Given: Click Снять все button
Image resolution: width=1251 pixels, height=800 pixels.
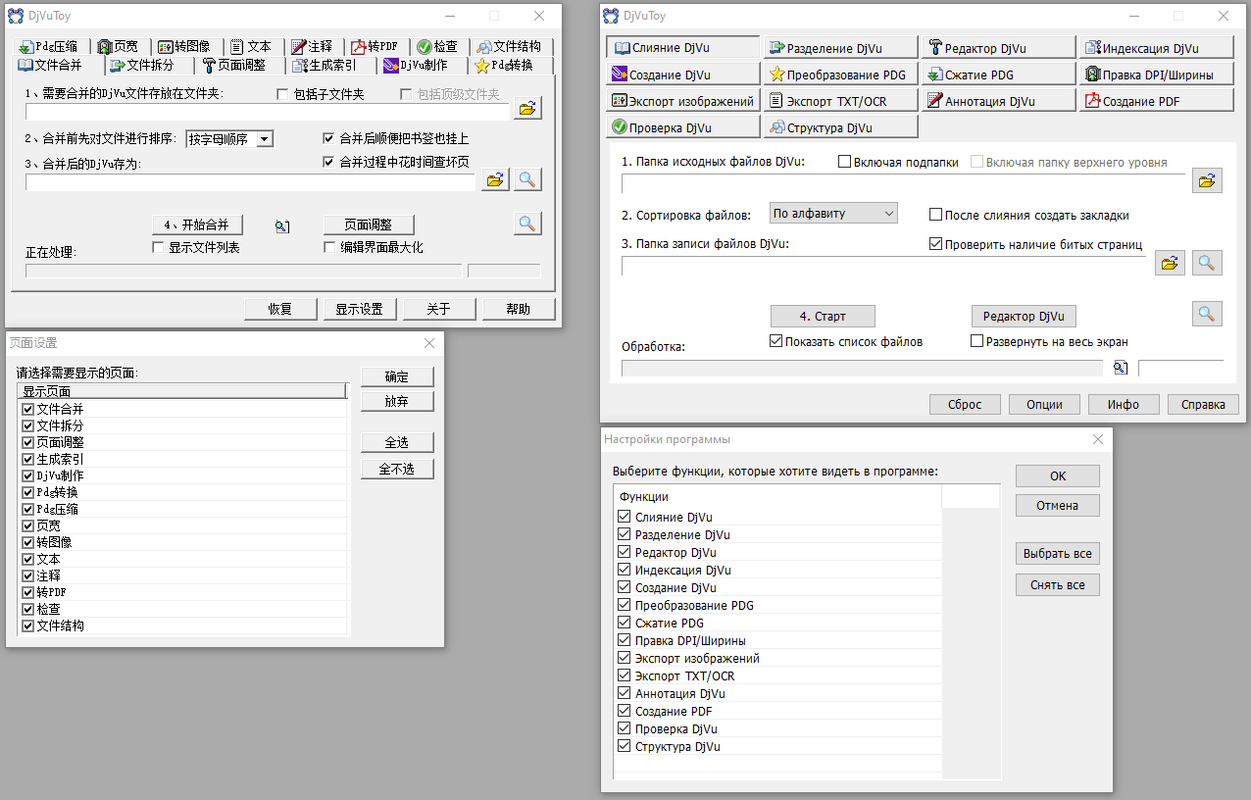Looking at the screenshot, I should [1057, 585].
